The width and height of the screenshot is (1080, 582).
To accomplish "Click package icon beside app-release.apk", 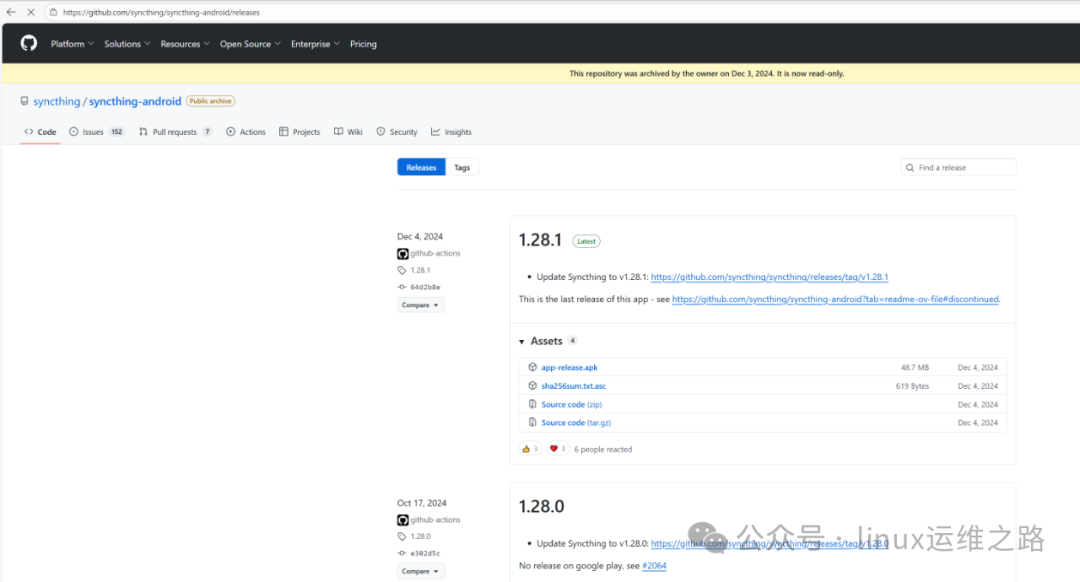I will click(x=532, y=367).
